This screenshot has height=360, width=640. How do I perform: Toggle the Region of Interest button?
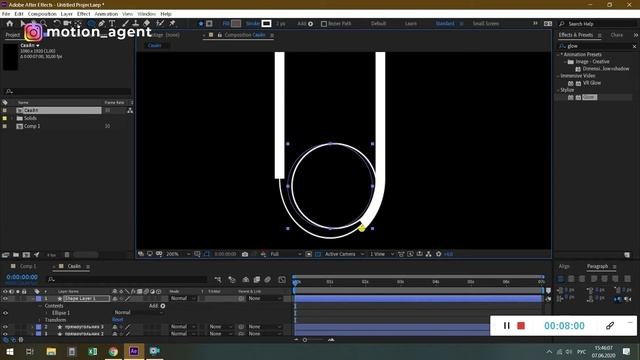coord(309,254)
